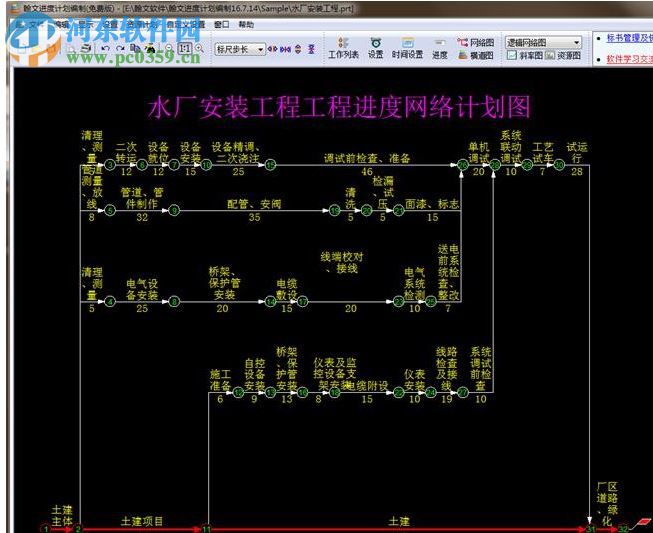This screenshot has width=653, height=533.
Task: Select network node 11 on red path
Action: coord(207,529)
